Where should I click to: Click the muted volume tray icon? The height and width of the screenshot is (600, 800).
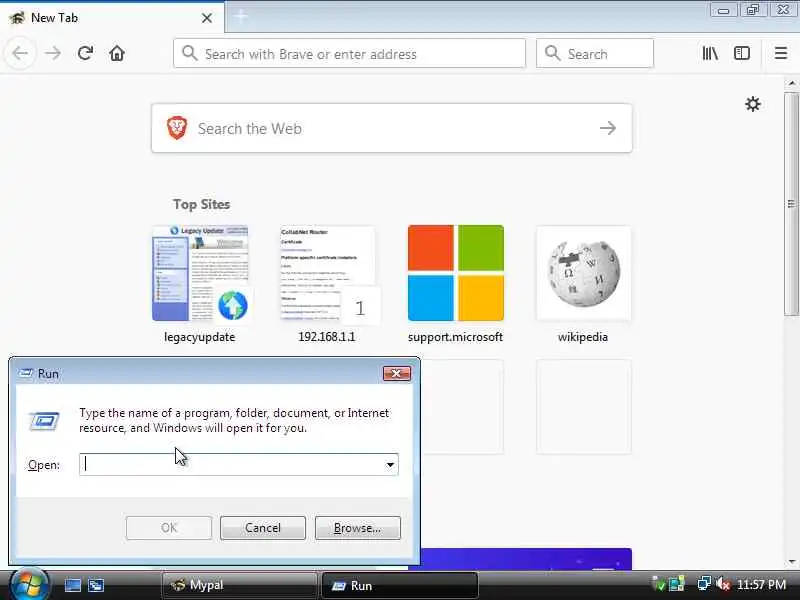722,584
